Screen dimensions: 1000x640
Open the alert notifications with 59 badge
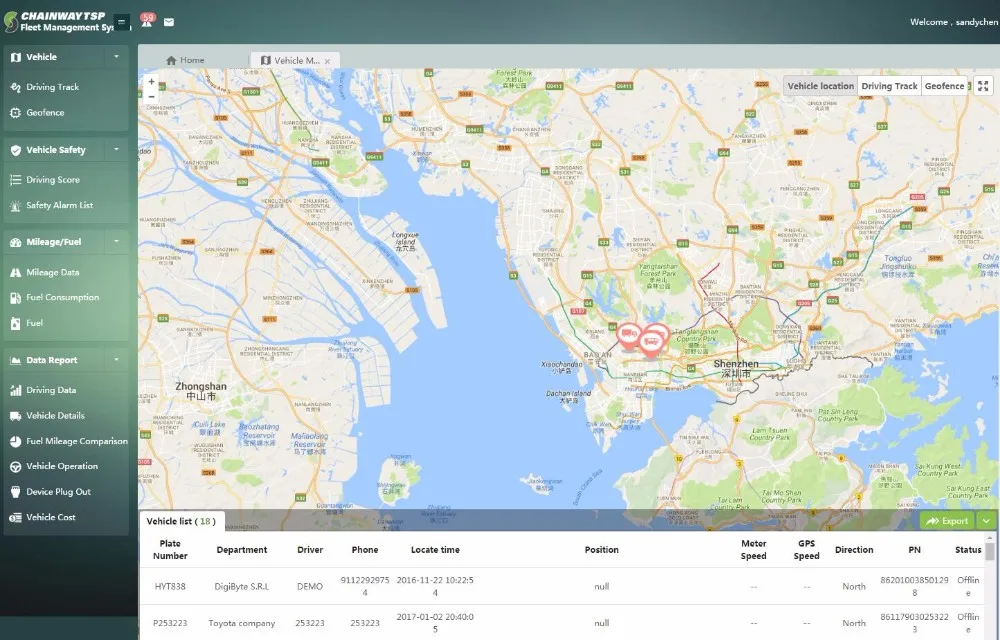[x=147, y=21]
